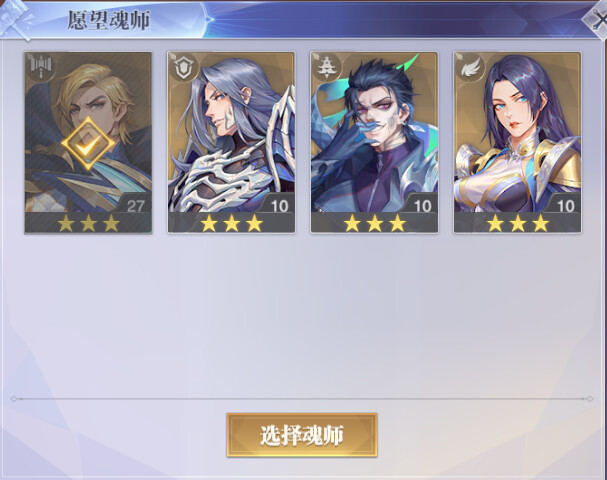Click the tower class icon on dark-haired card

(x=327, y=68)
